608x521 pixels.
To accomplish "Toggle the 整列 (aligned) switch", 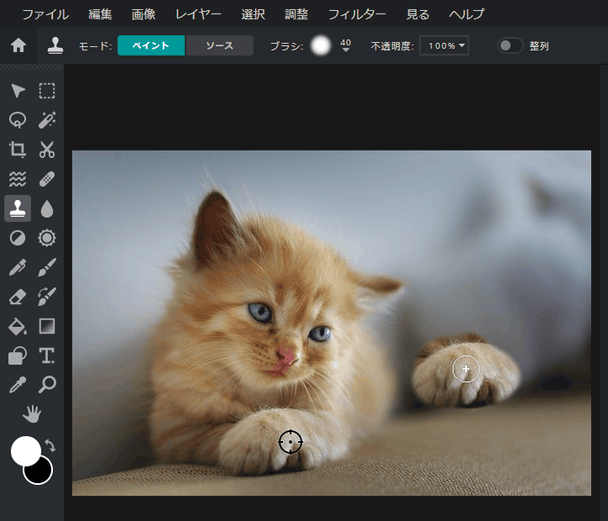I will coord(510,46).
